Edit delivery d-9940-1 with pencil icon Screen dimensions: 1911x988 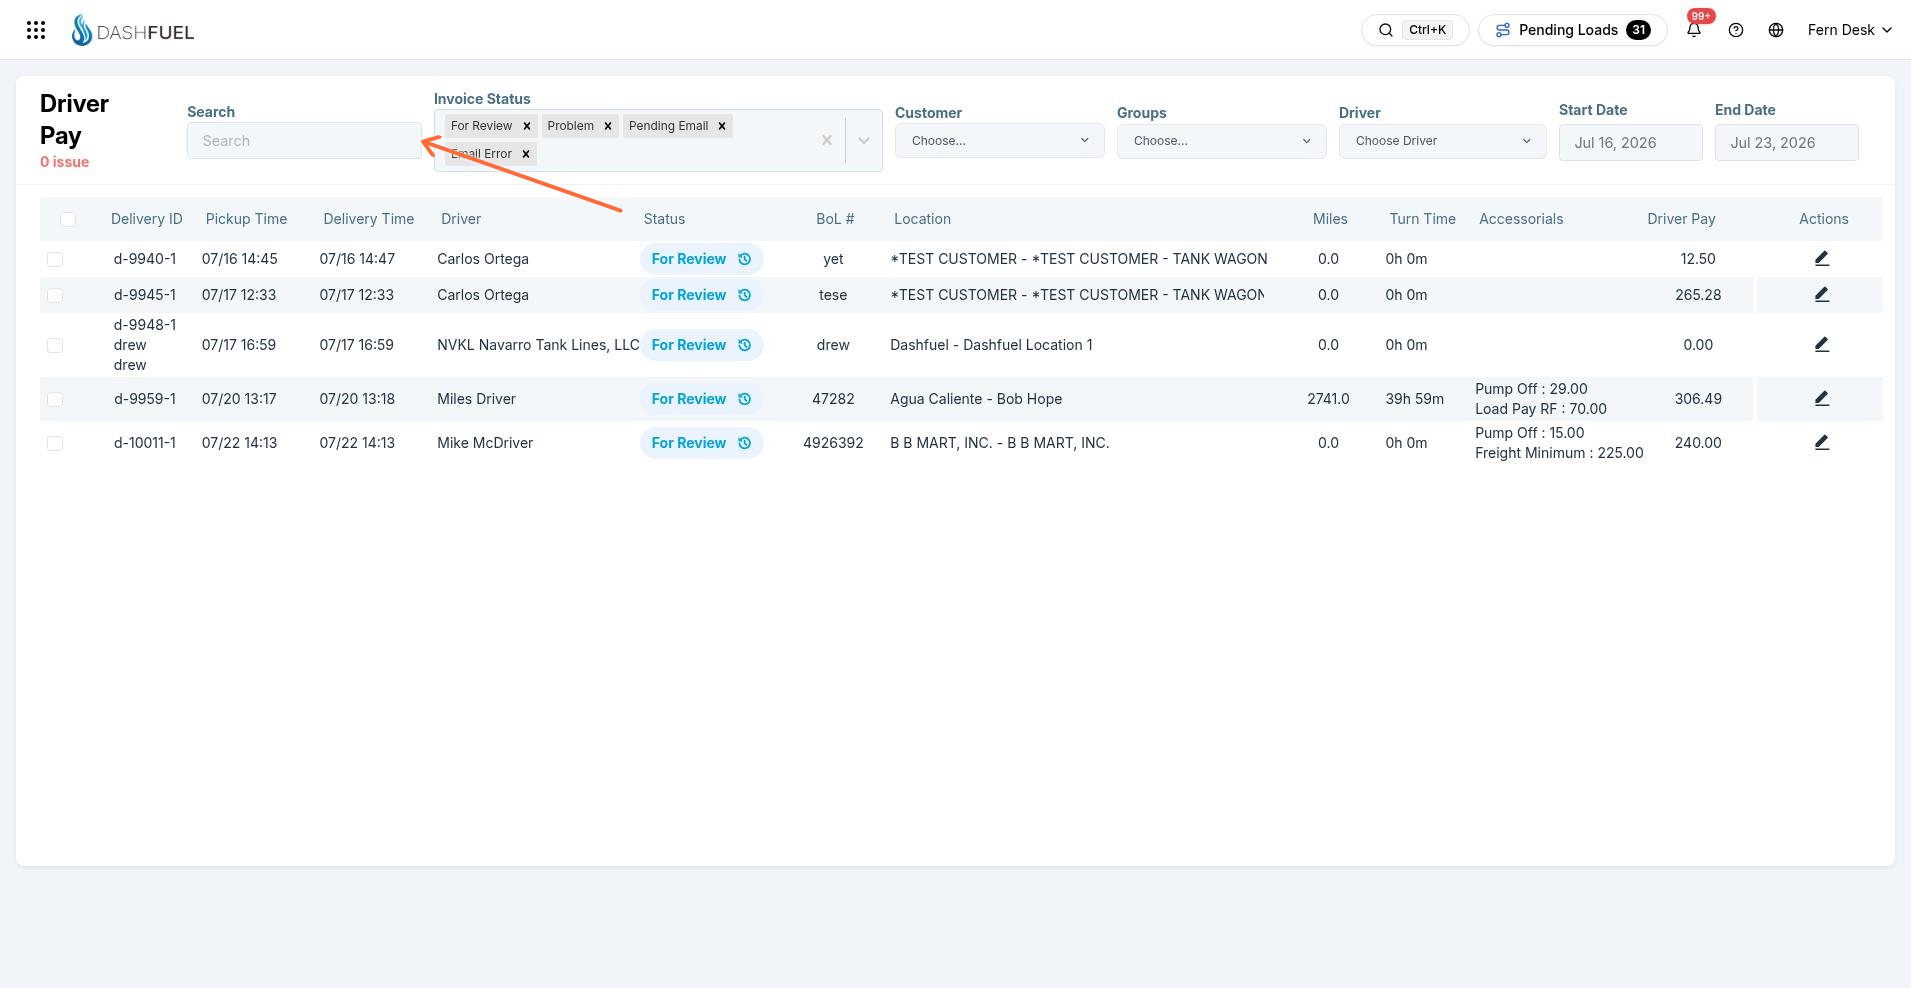pyautogui.click(x=1822, y=259)
